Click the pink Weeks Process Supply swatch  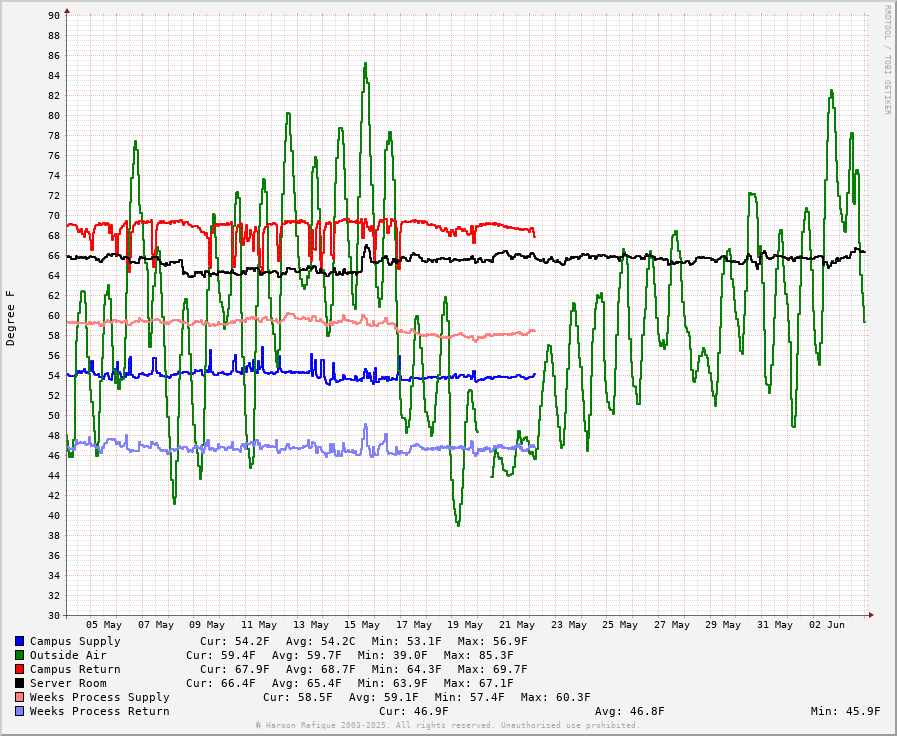click(19, 697)
